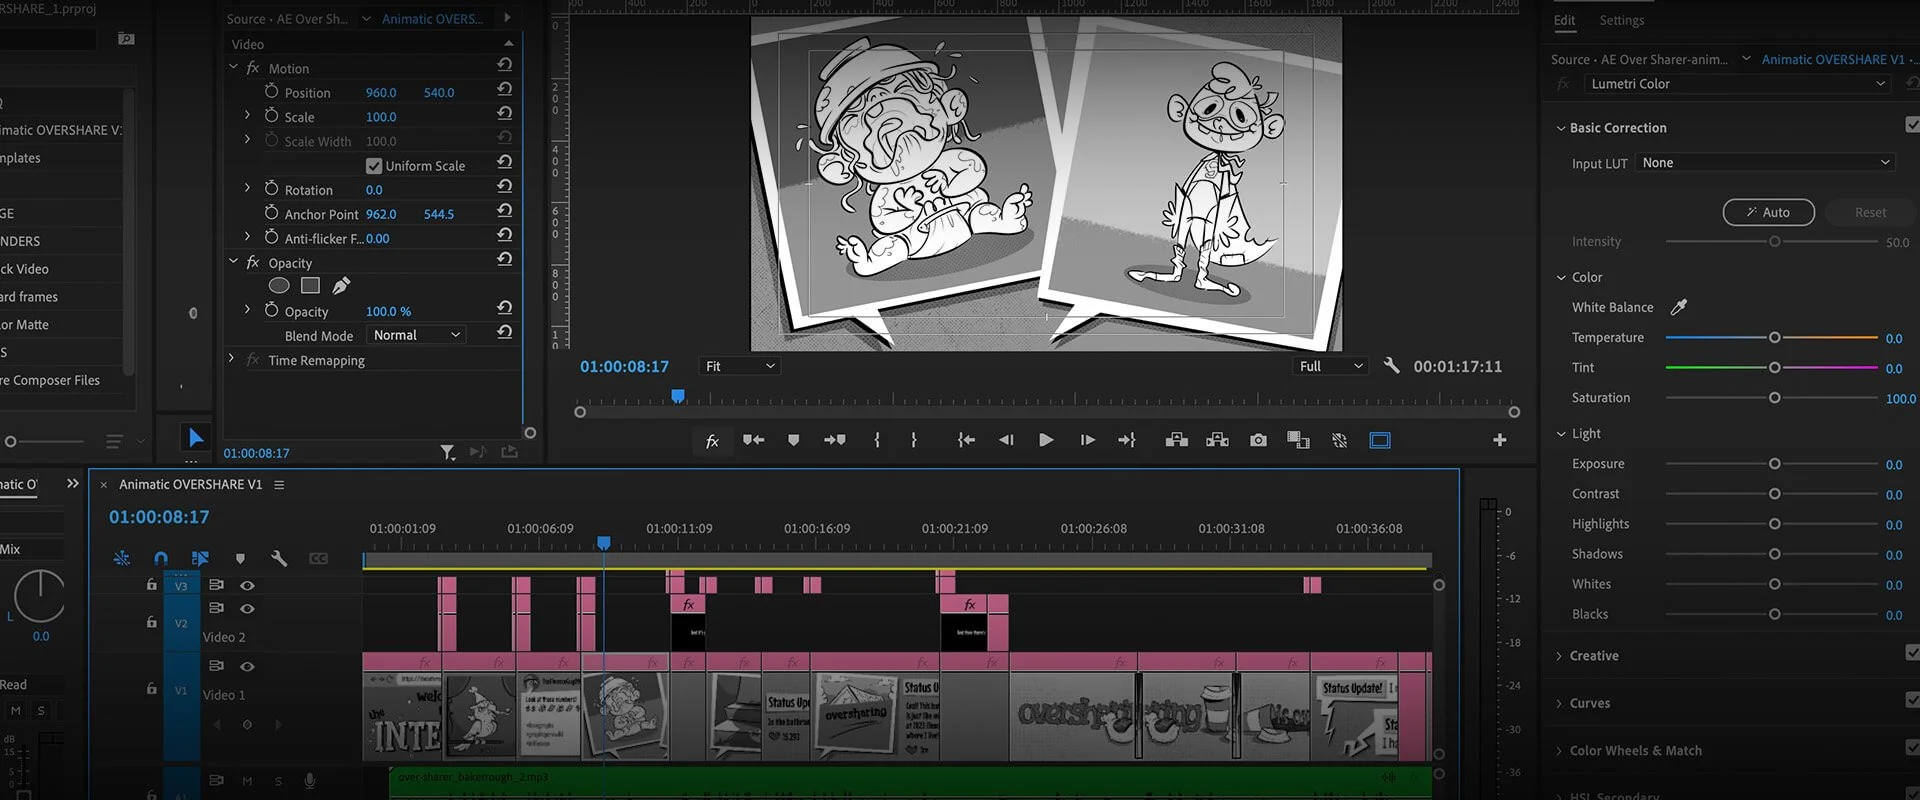Switch to Lumetri Settings tab
Screen dimensions: 1920x800
pyautogui.click(x=1621, y=20)
